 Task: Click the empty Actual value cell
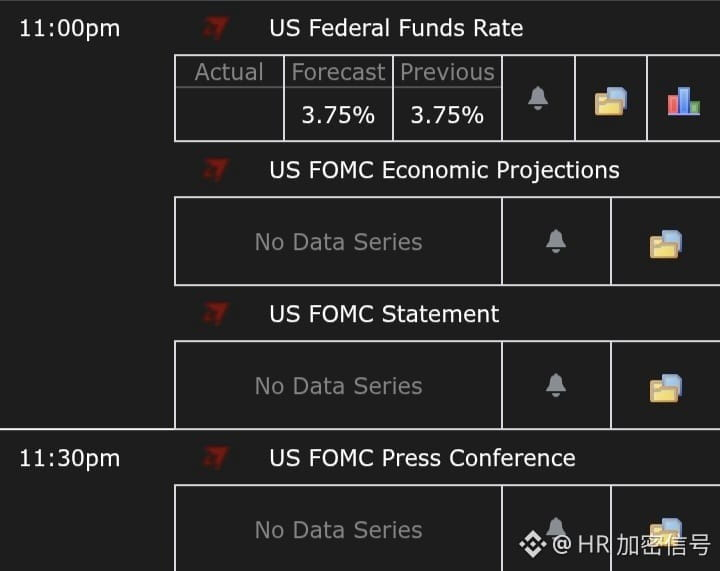click(230, 114)
